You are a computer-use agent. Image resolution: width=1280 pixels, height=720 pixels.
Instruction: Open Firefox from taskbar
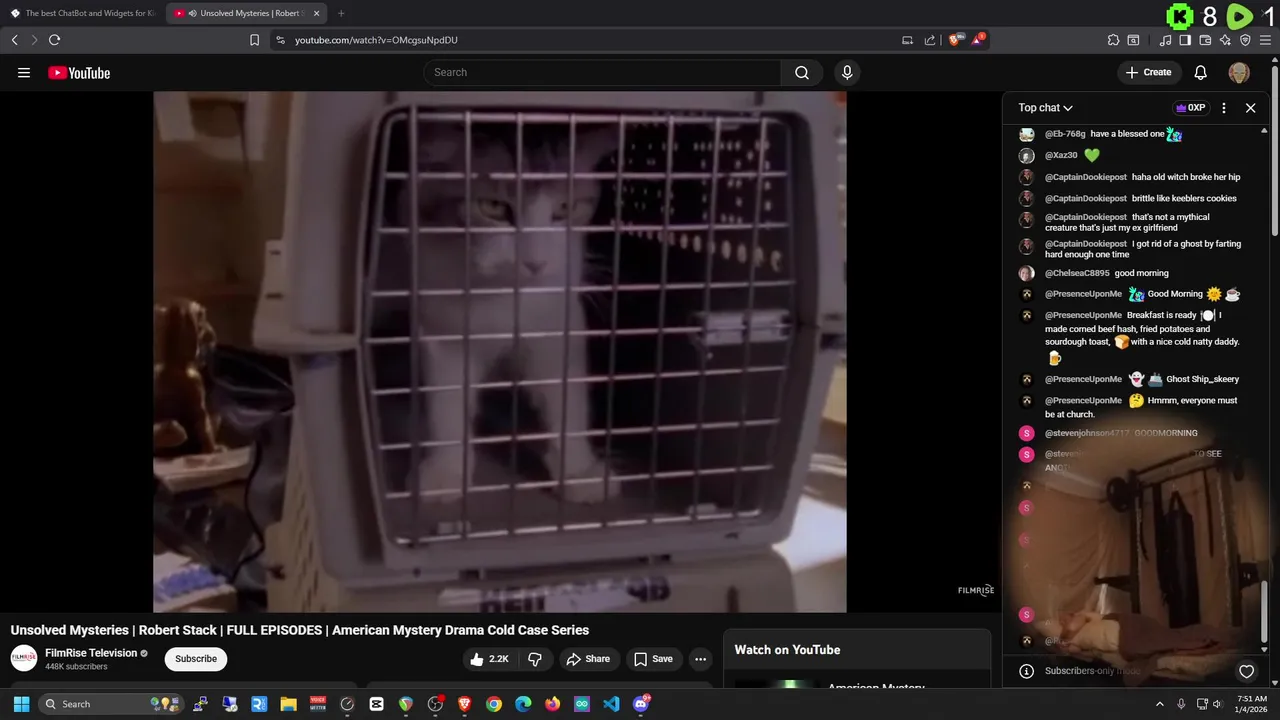[552, 704]
